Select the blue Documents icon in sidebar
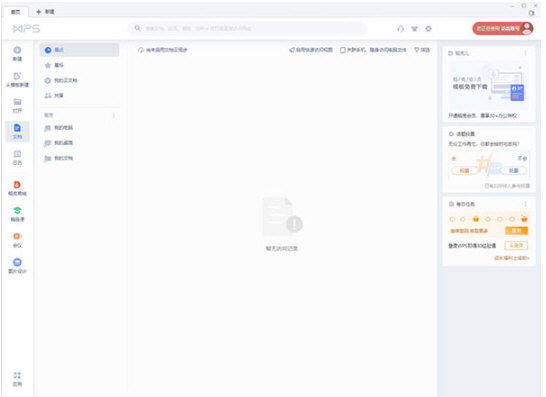The width and height of the screenshot is (546, 397). click(17, 128)
